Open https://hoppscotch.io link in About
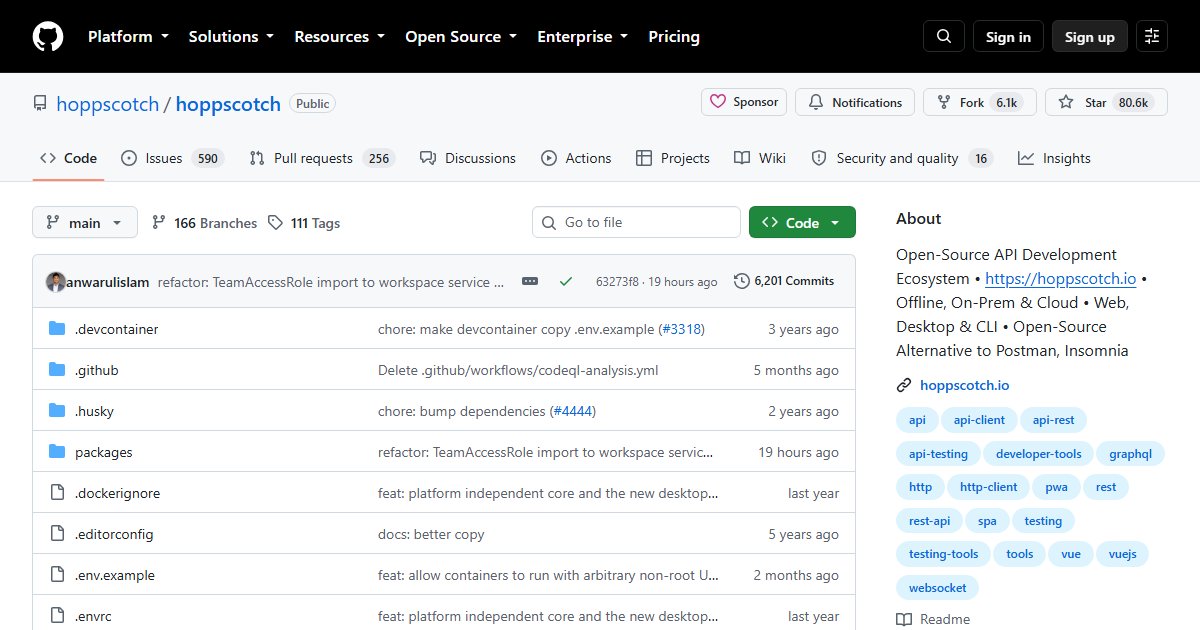The height and width of the screenshot is (630, 1200). point(1061,279)
